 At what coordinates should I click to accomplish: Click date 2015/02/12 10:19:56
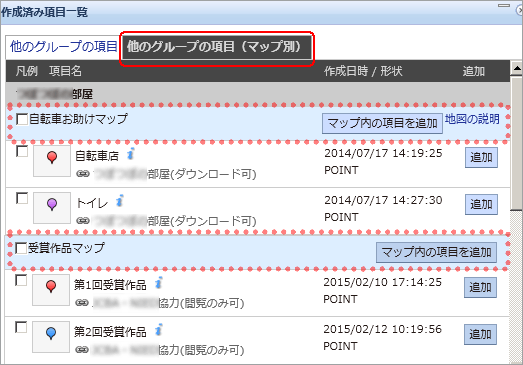tap(382, 329)
